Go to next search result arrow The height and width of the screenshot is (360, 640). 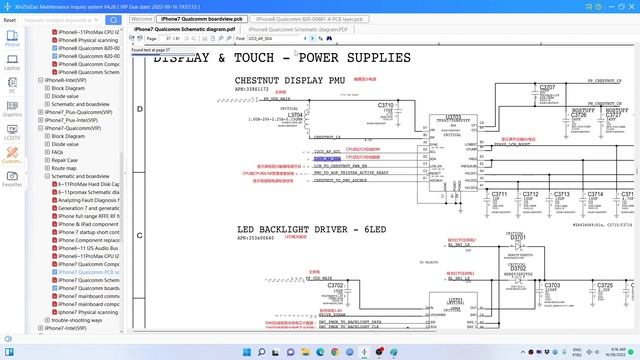point(313,38)
